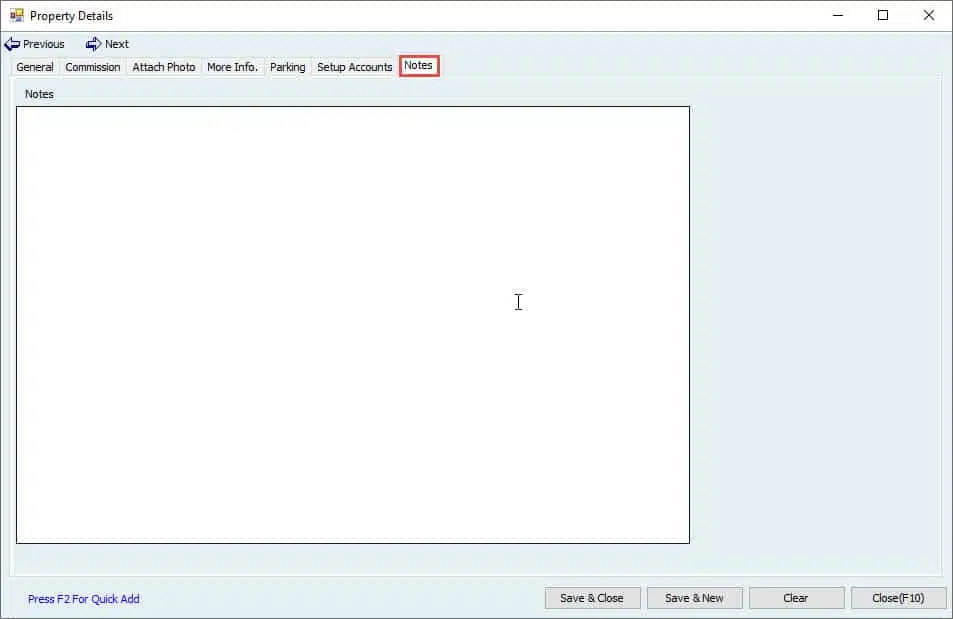Click inside the Notes text area

[x=353, y=325]
